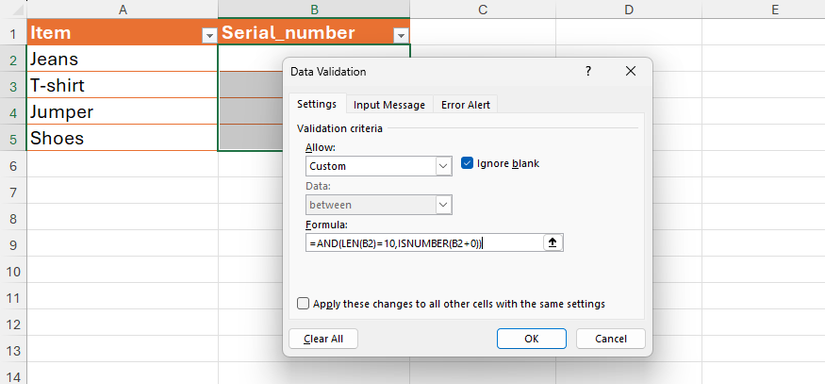Image resolution: width=825 pixels, height=384 pixels.
Task: Select row 8 header
Action: click(13, 217)
